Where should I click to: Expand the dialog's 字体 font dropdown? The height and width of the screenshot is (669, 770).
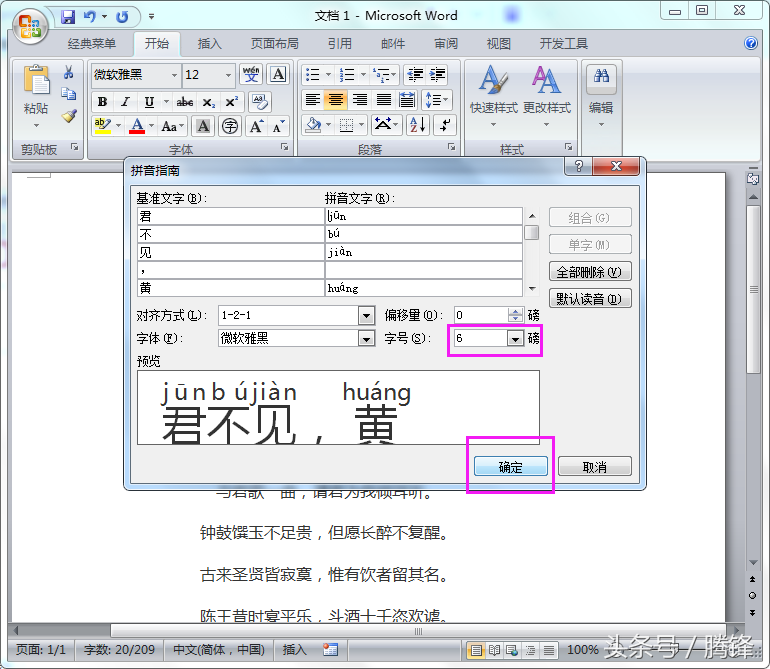pos(366,338)
